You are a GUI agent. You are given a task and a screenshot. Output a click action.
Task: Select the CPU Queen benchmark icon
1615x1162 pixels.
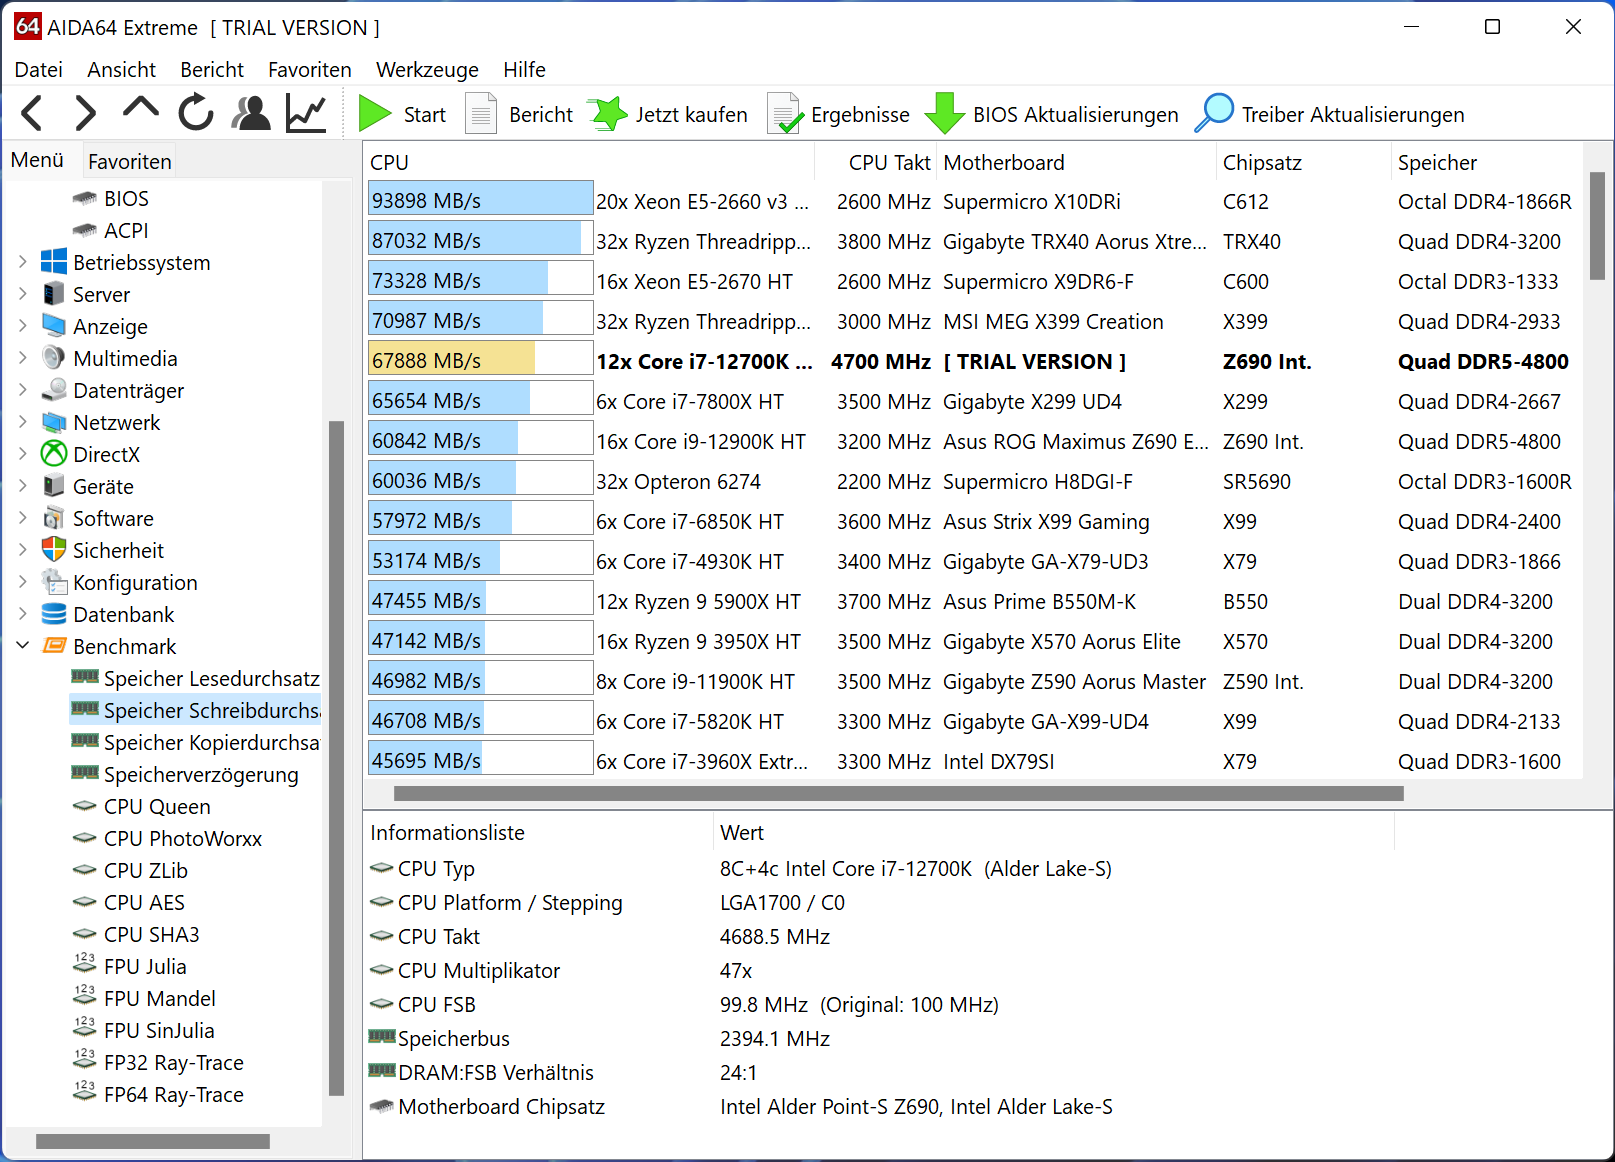tap(84, 806)
